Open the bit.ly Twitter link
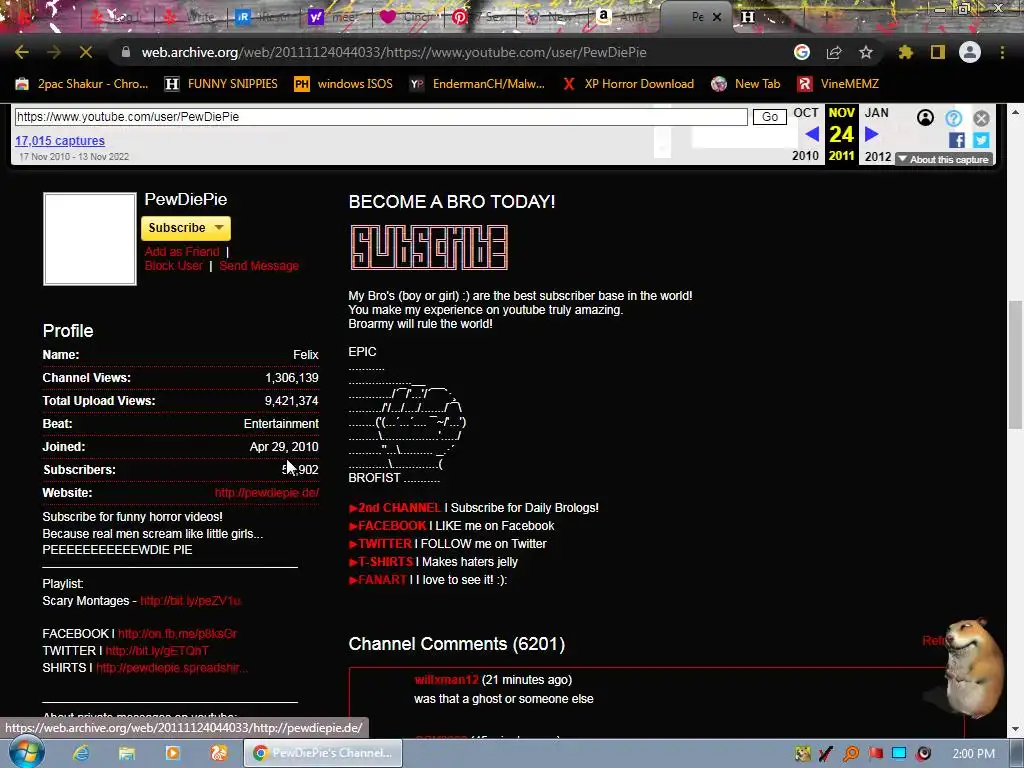Image resolution: width=1024 pixels, height=768 pixels. click(157, 650)
